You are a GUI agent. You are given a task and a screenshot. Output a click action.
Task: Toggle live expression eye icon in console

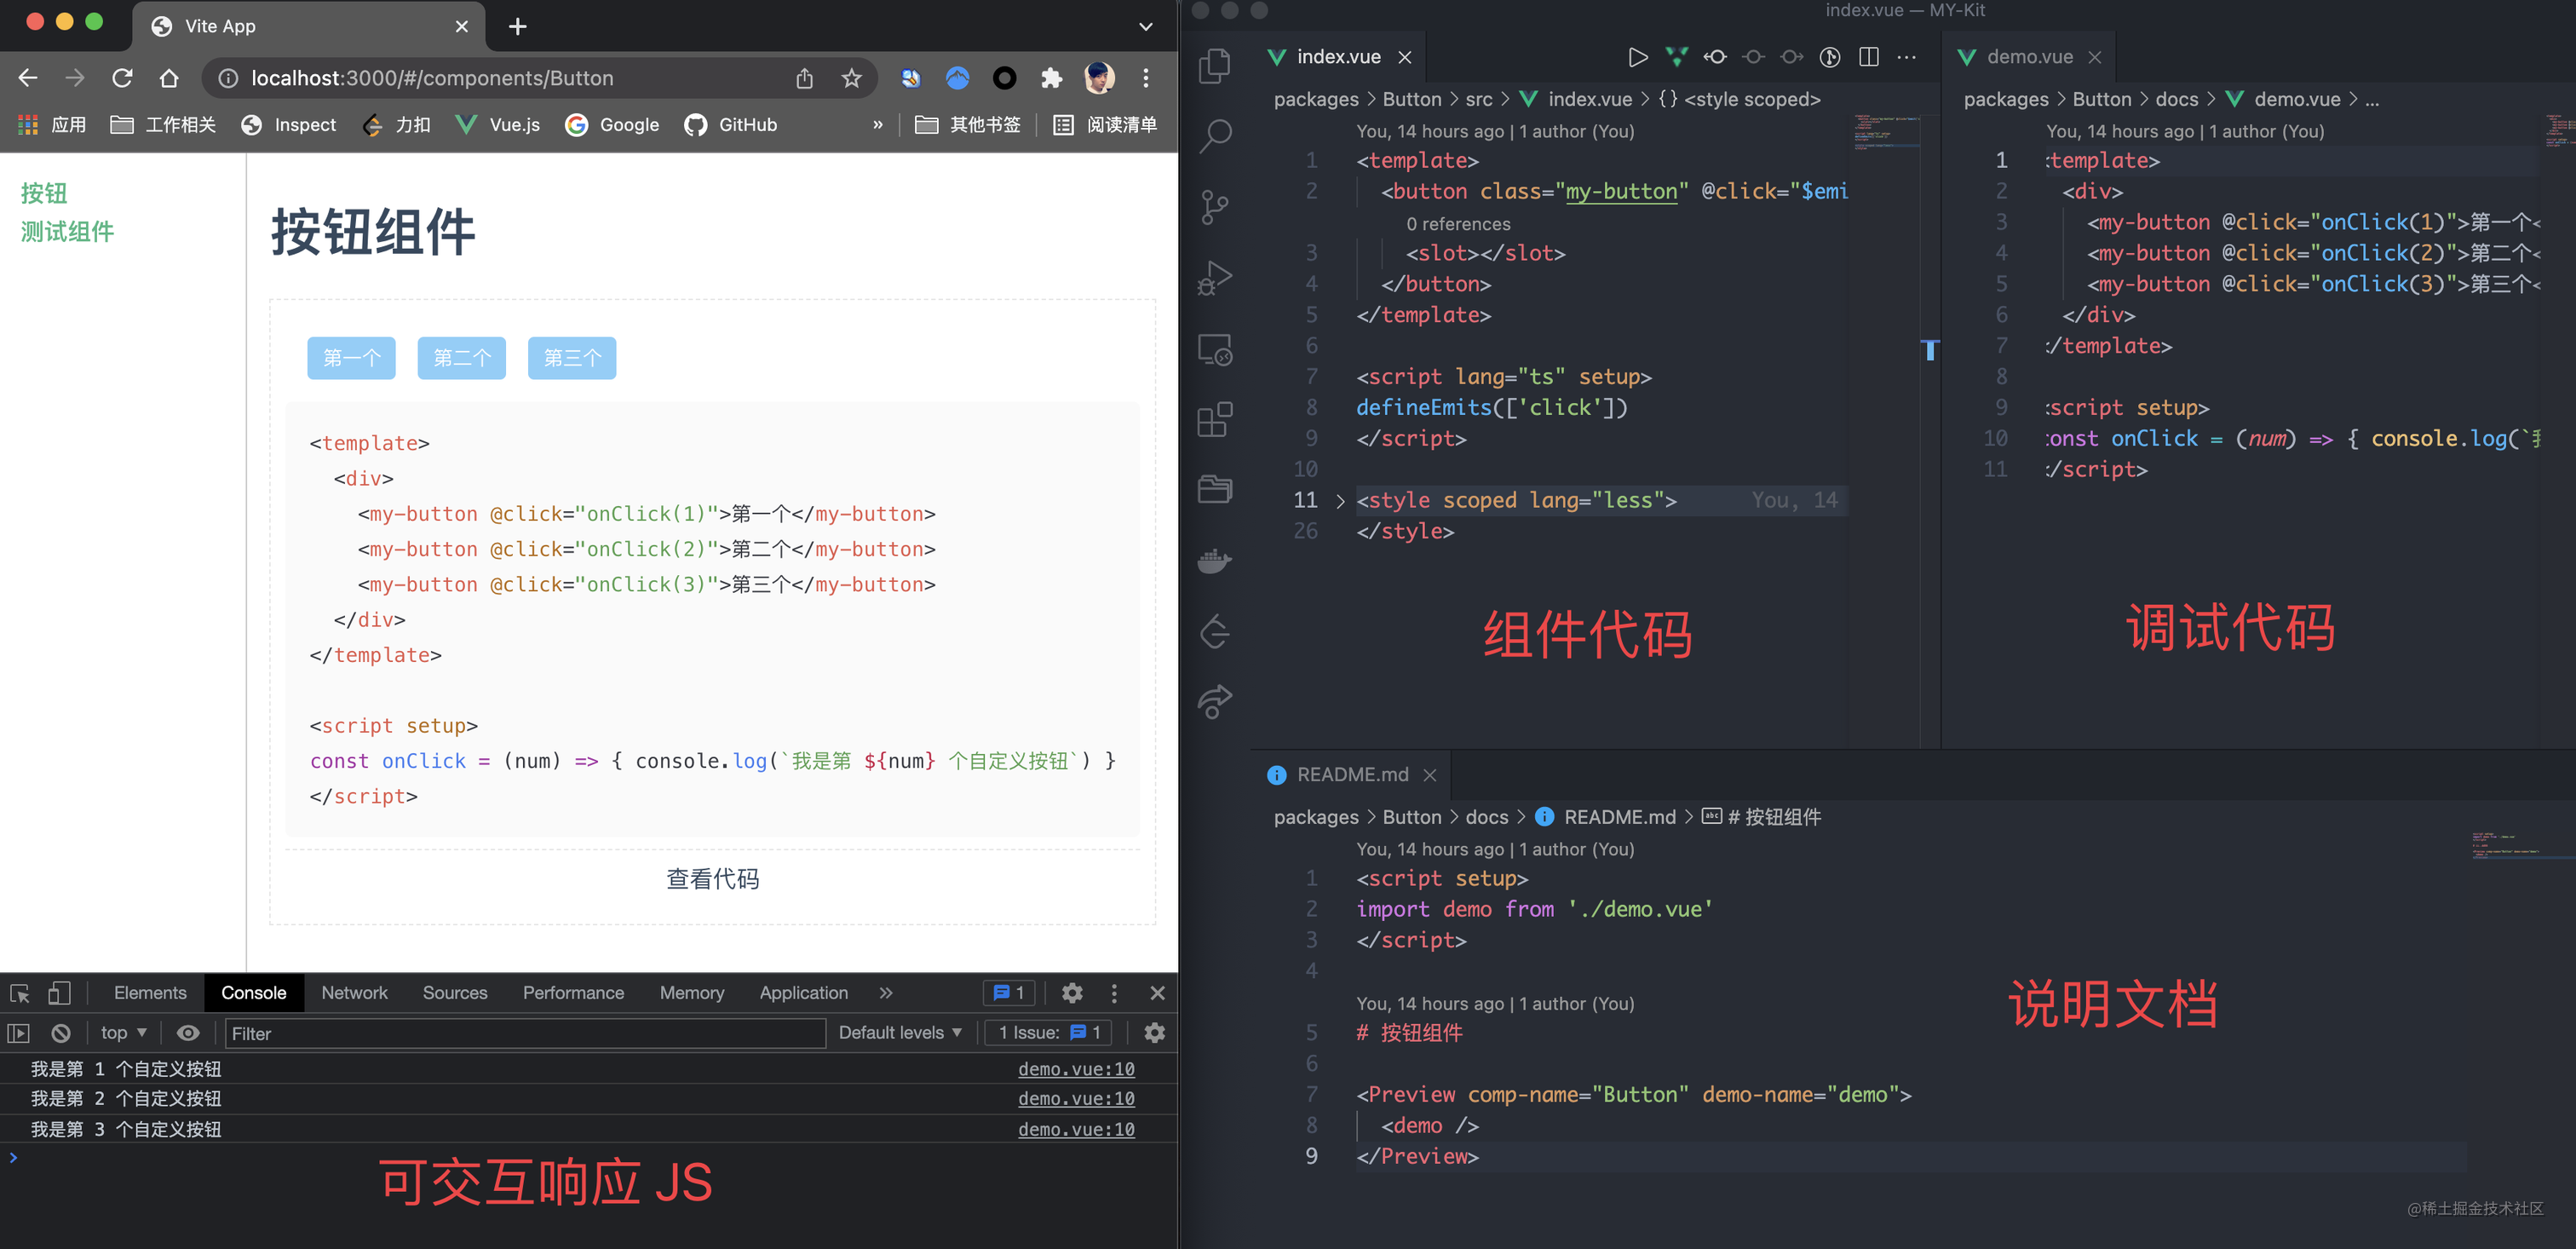pyautogui.click(x=188, y=1033)
